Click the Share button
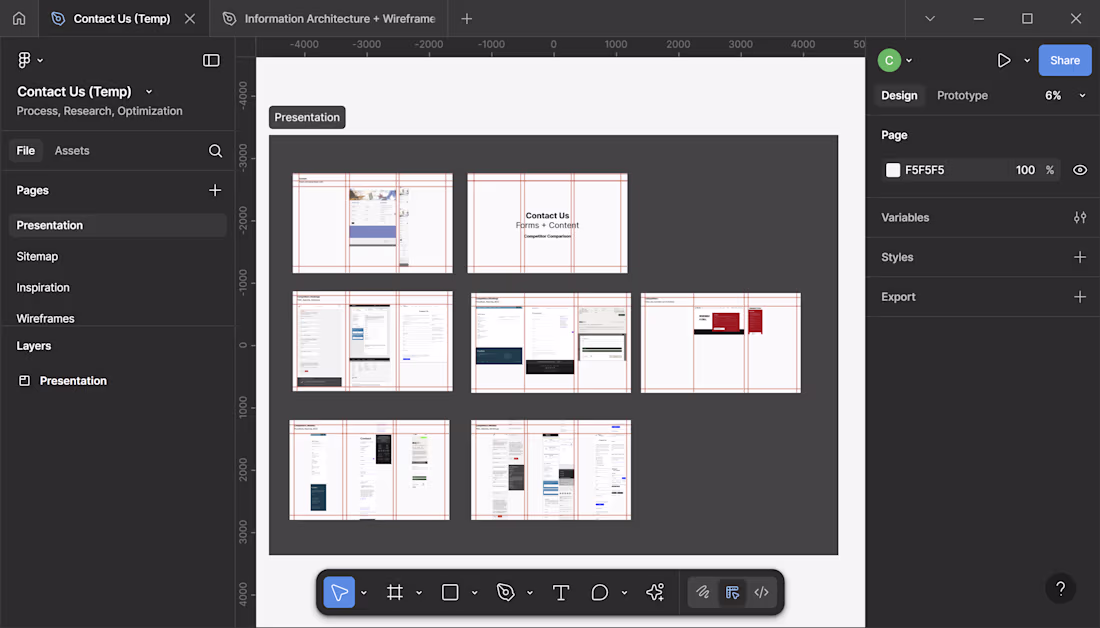 point(1064,60)
